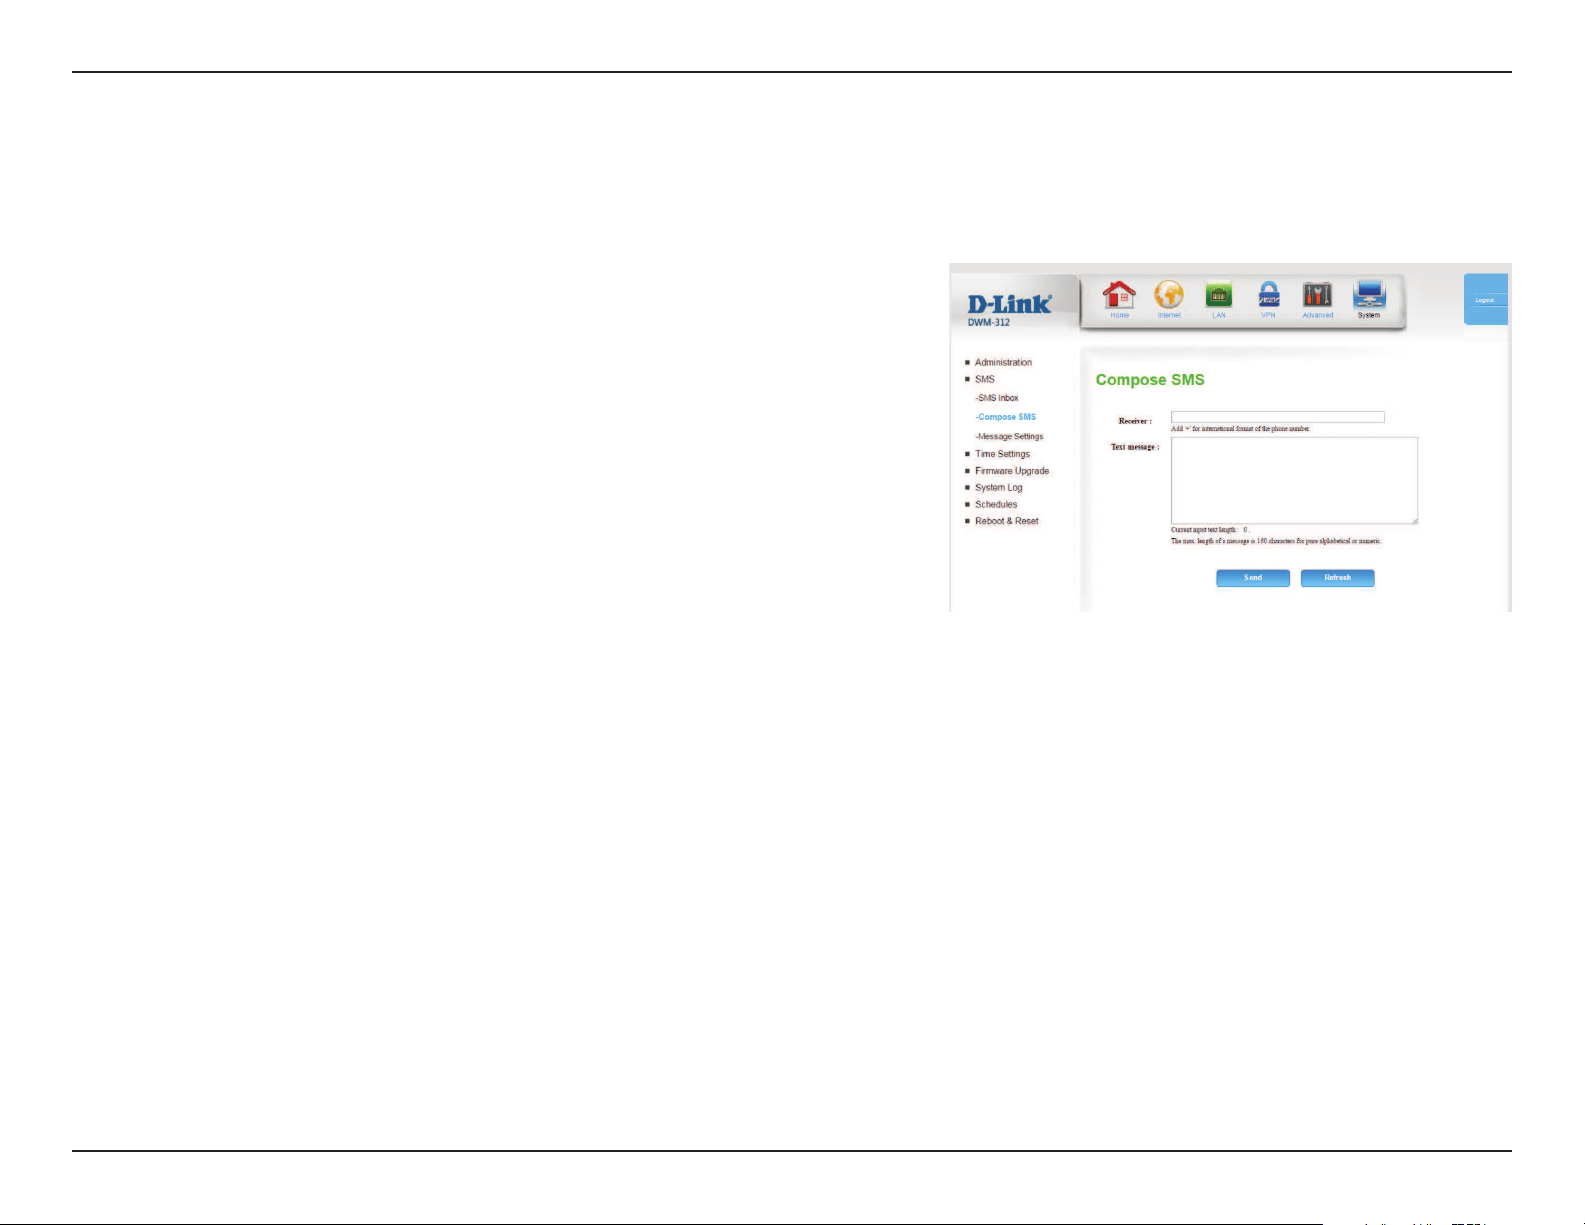Click the international format hint text
Image resolution: width=1585 pixels, height=1225 pixels.
(x=1240, y=429)
